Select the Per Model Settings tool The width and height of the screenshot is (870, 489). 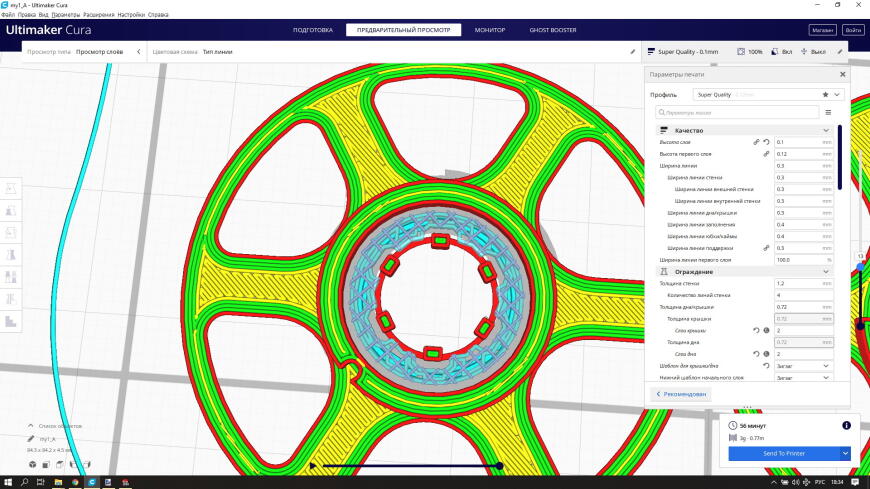(x=11, y=277)
